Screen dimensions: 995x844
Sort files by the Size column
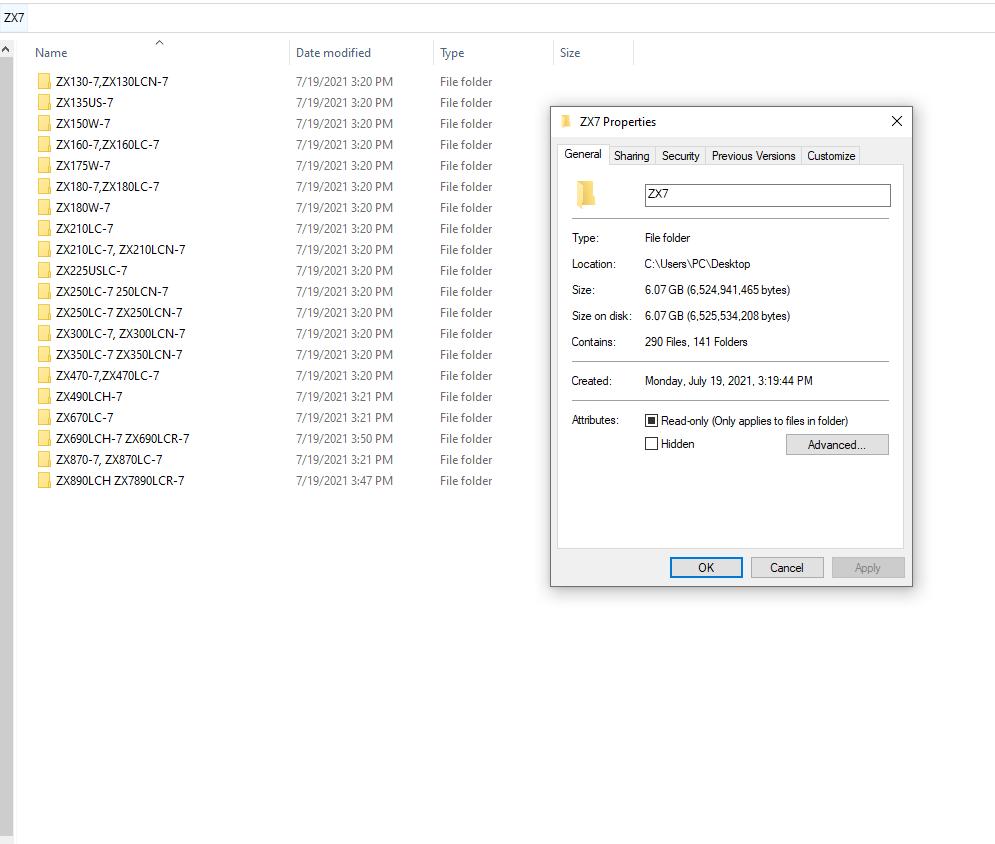570,53
